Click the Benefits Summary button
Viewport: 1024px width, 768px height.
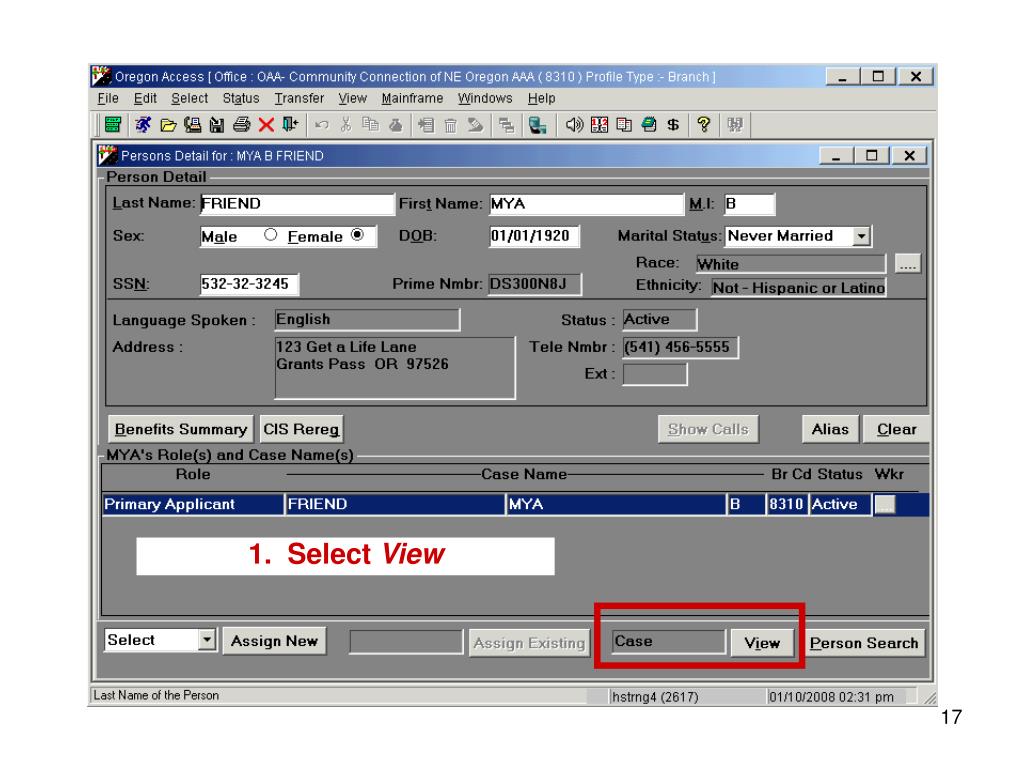181,429
